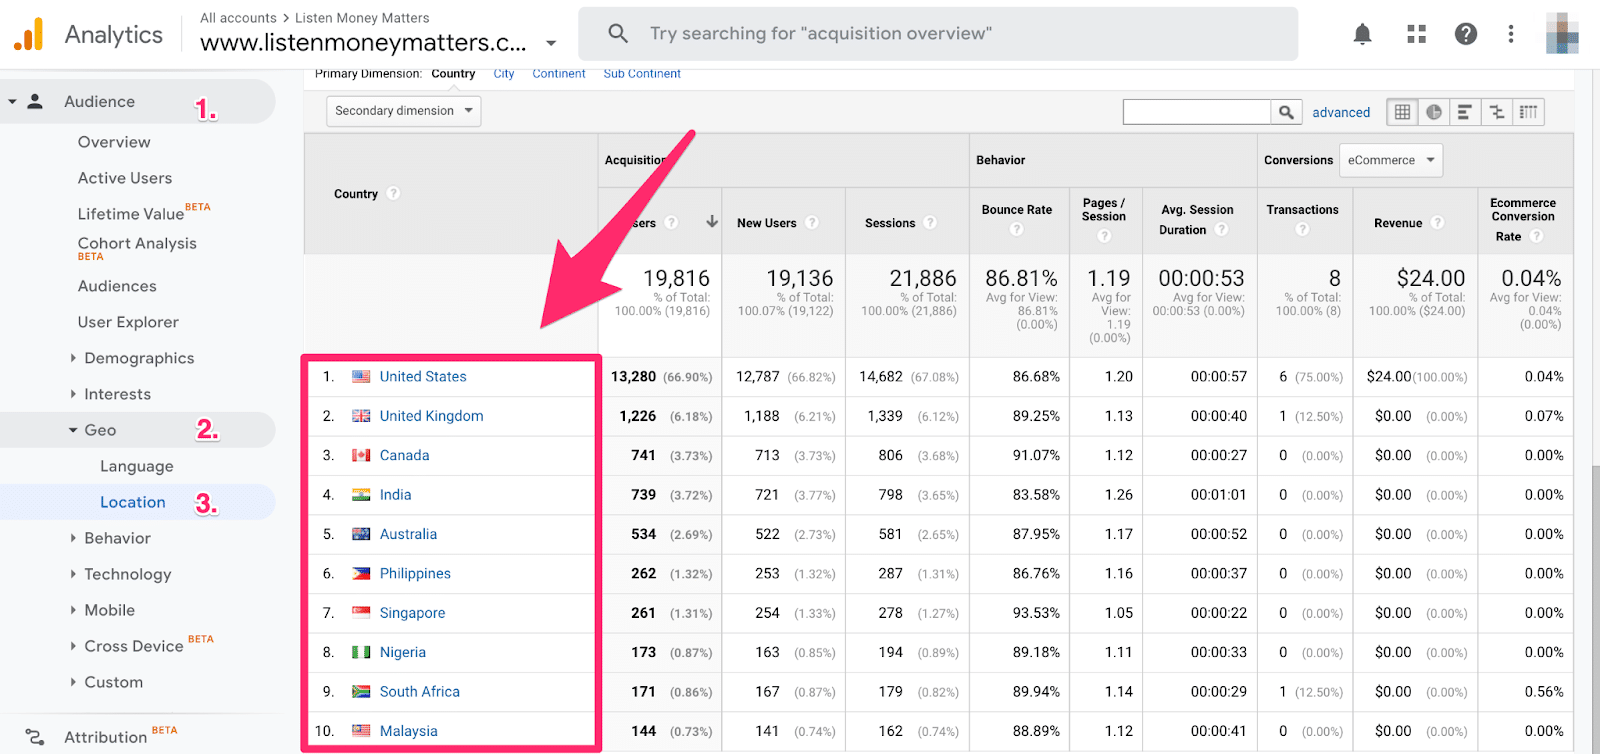The width and height of the screenshot is (1600, 754).
Task: Click the help icon under Transactions
Action: click(1302, 229)
